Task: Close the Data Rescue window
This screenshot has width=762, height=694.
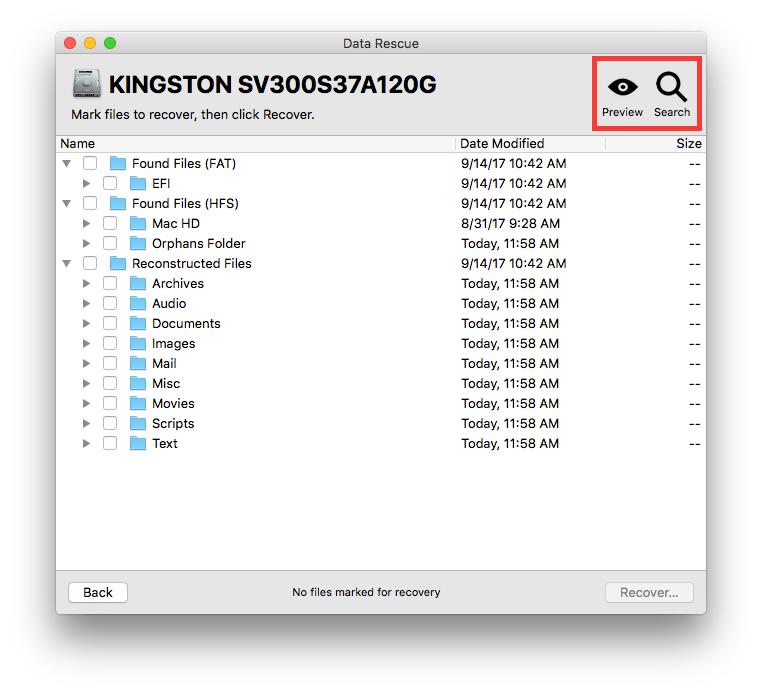Action: 70,43
